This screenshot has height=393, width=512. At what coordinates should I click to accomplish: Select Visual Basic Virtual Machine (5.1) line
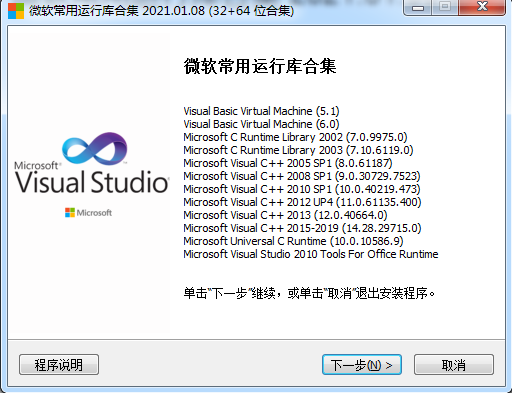point(261,111)
